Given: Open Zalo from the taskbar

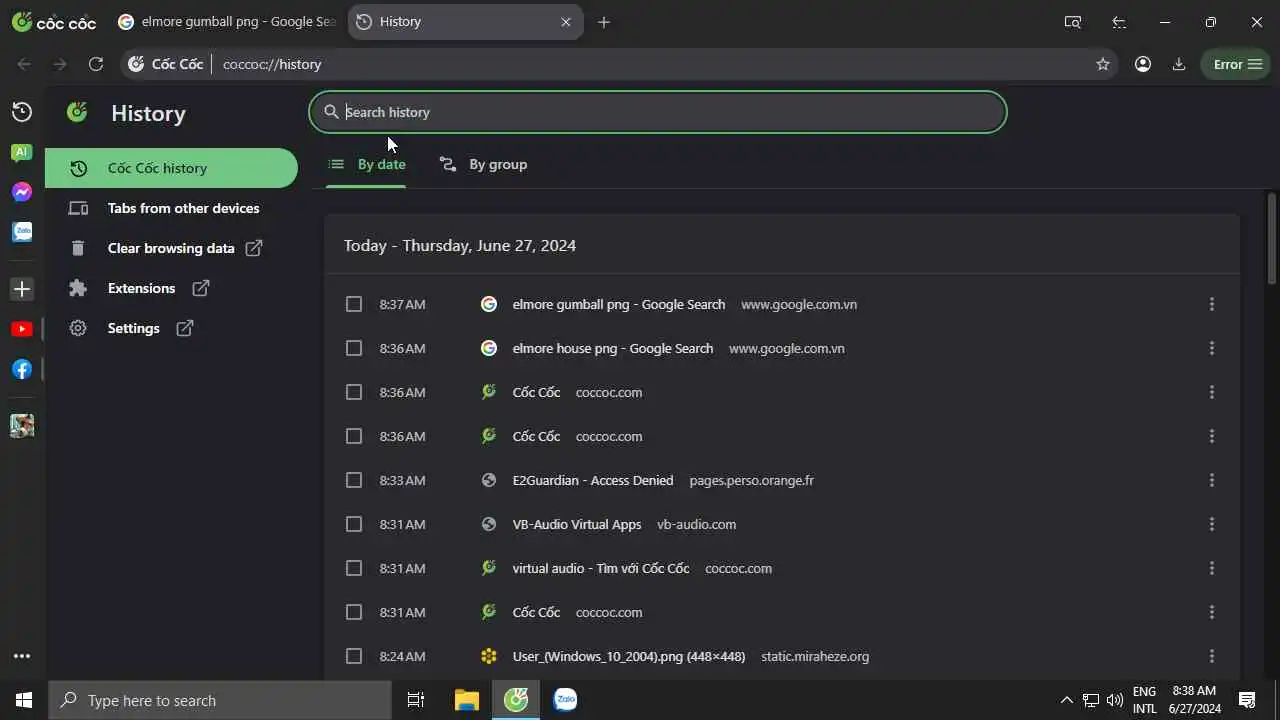Looking at the screenshot, I should click(x=565, y=700).
